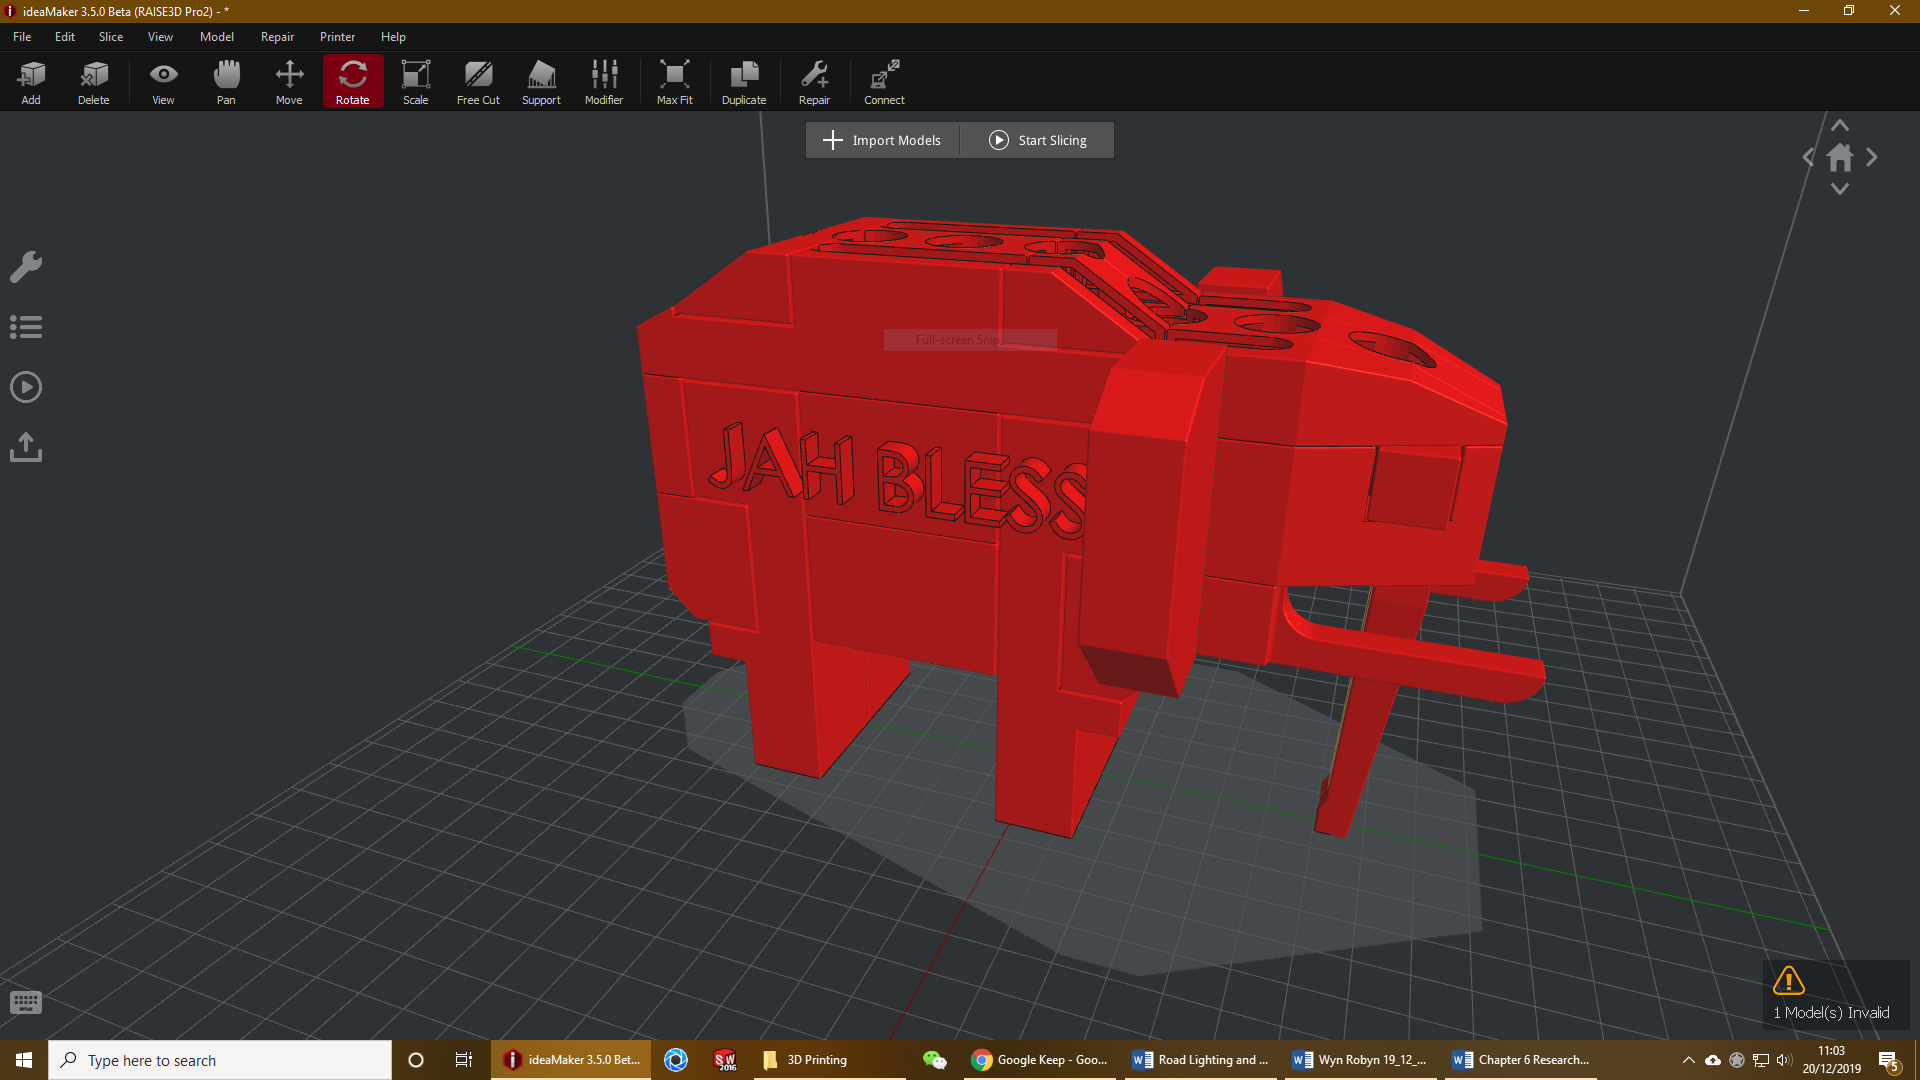Click the view navigator down chevron
This screenshot has width=1920, height=1080.
coord(1839,190)
